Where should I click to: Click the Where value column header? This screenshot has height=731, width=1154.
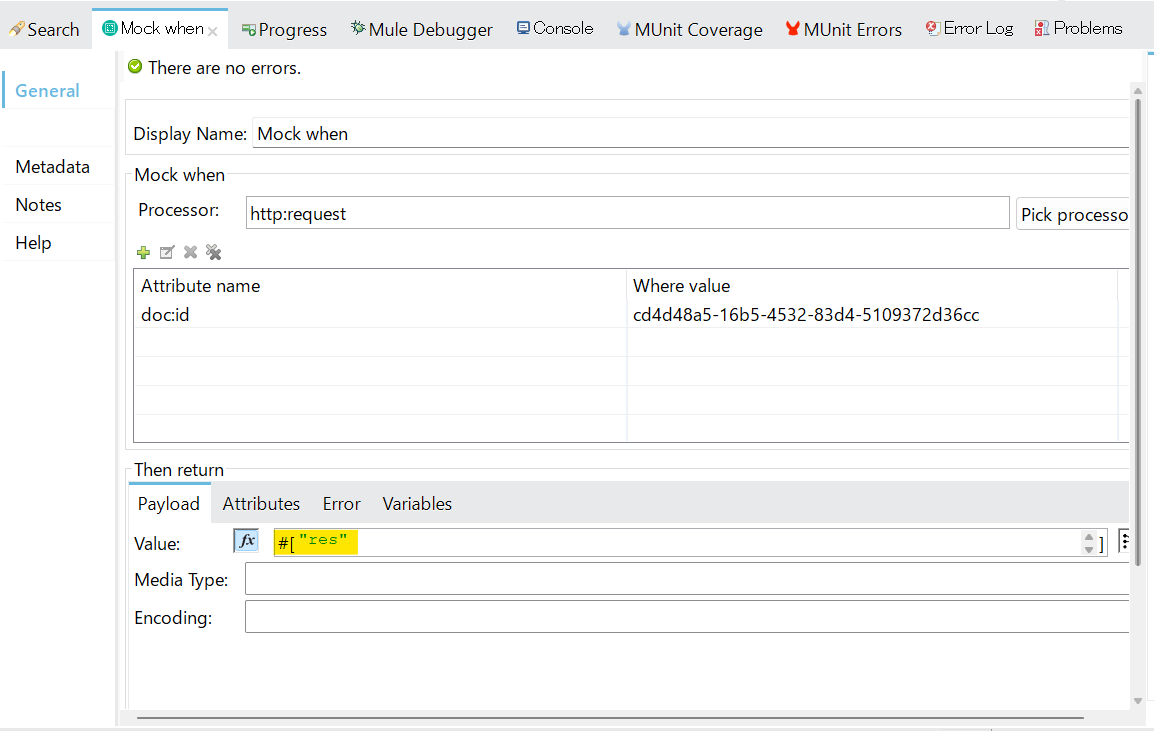pyautogui.click(x=872, y=286)
